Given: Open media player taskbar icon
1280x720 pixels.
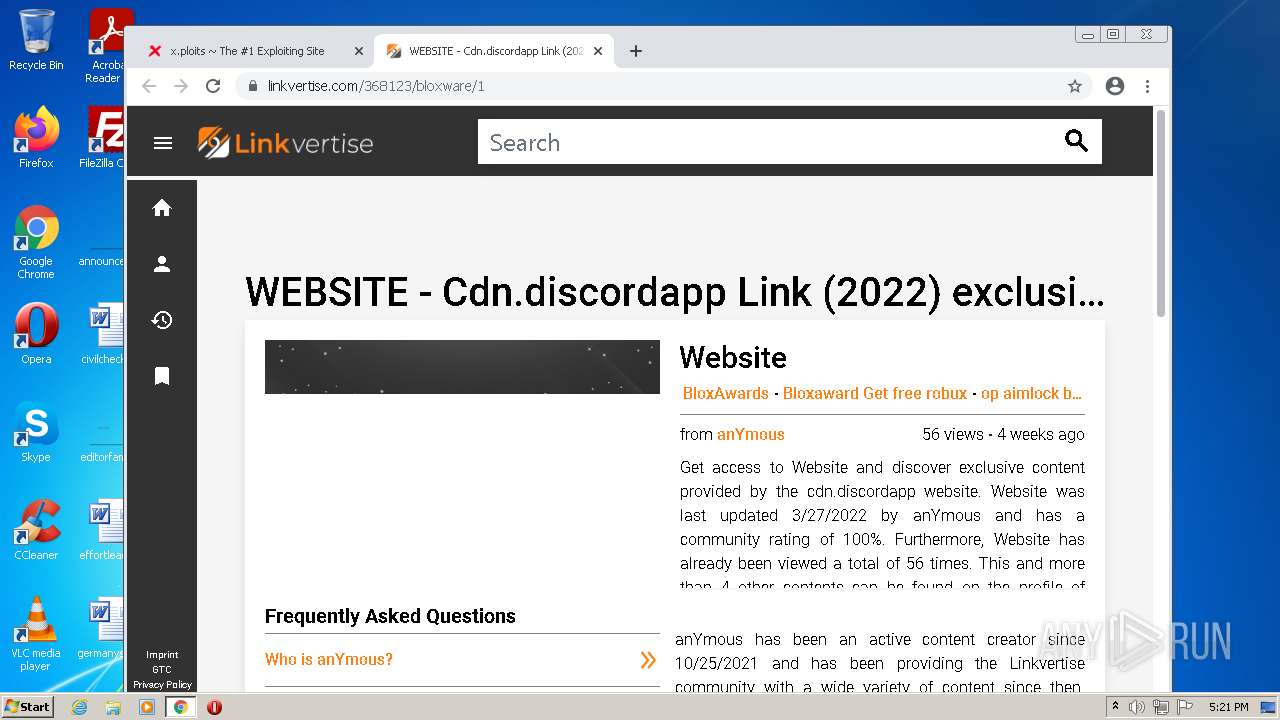Looking at the screenshot, I should click(x=147, y=707).
